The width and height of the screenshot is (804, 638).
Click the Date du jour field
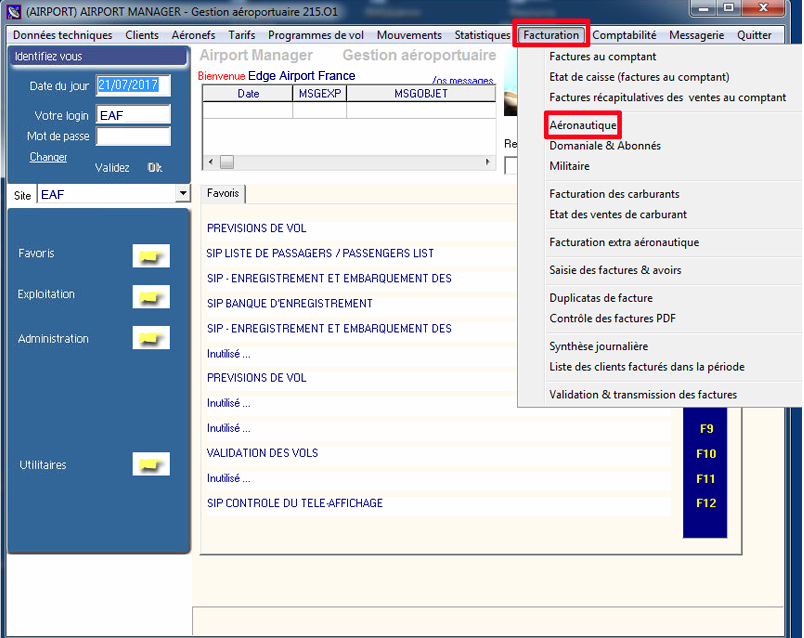click(133, 86)
